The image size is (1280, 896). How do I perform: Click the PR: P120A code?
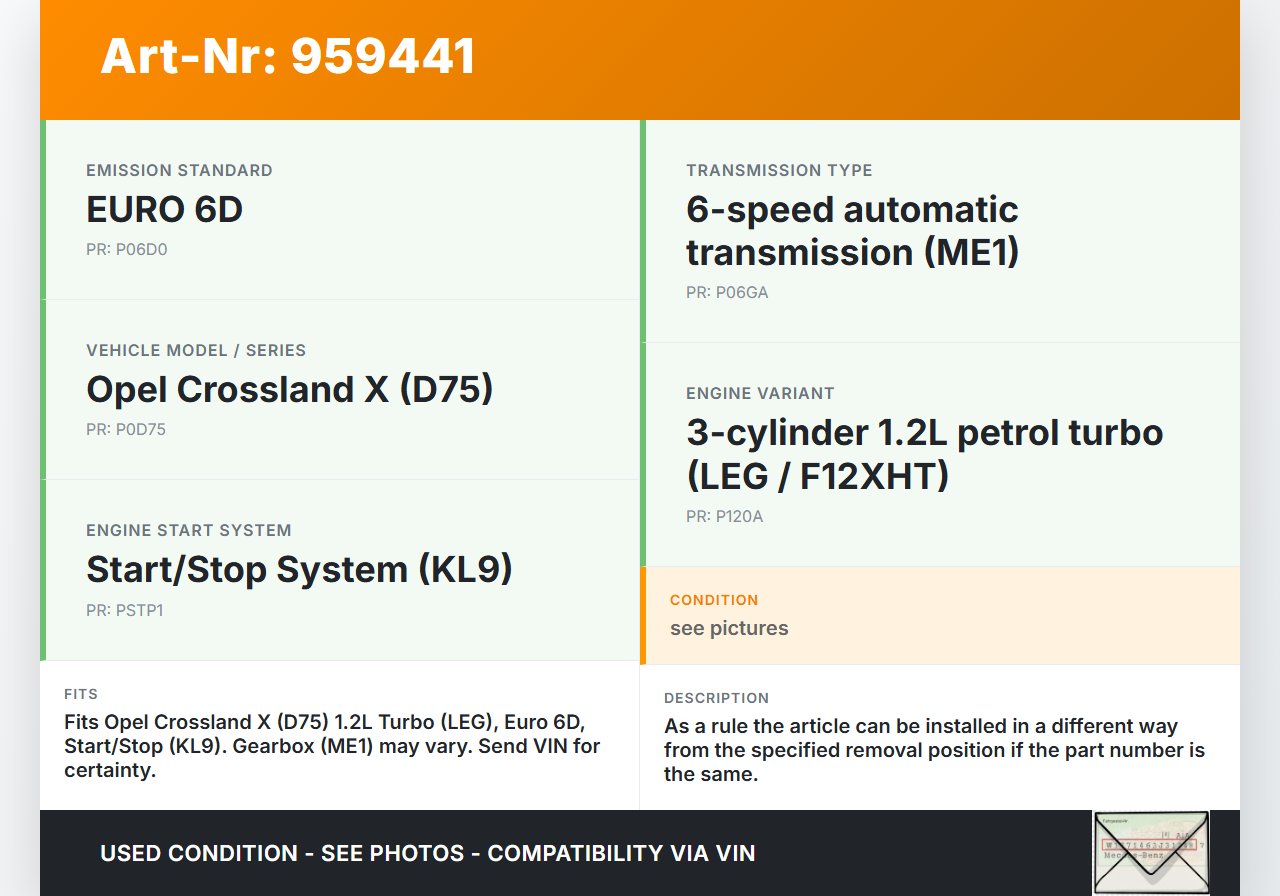tap(725, 517)
